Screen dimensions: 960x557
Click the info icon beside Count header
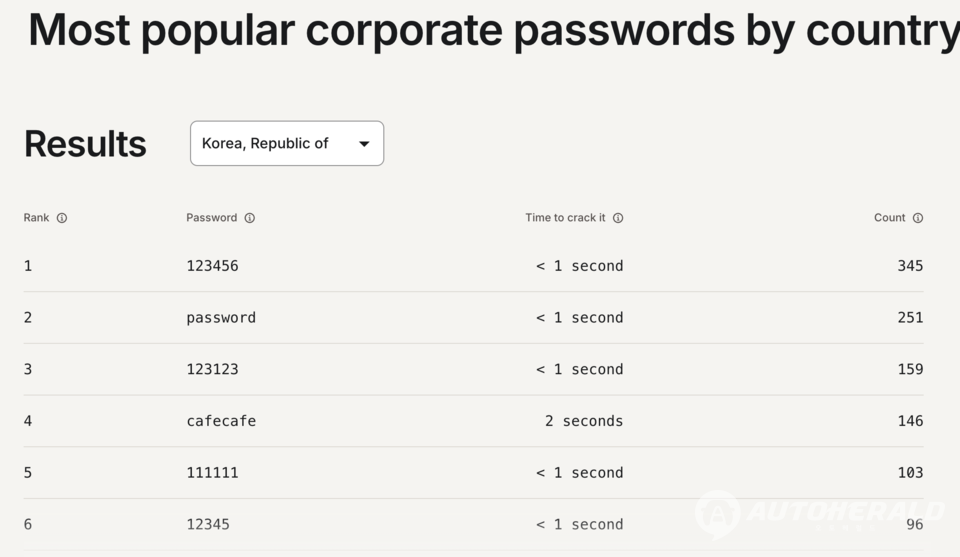pos(918,218)
